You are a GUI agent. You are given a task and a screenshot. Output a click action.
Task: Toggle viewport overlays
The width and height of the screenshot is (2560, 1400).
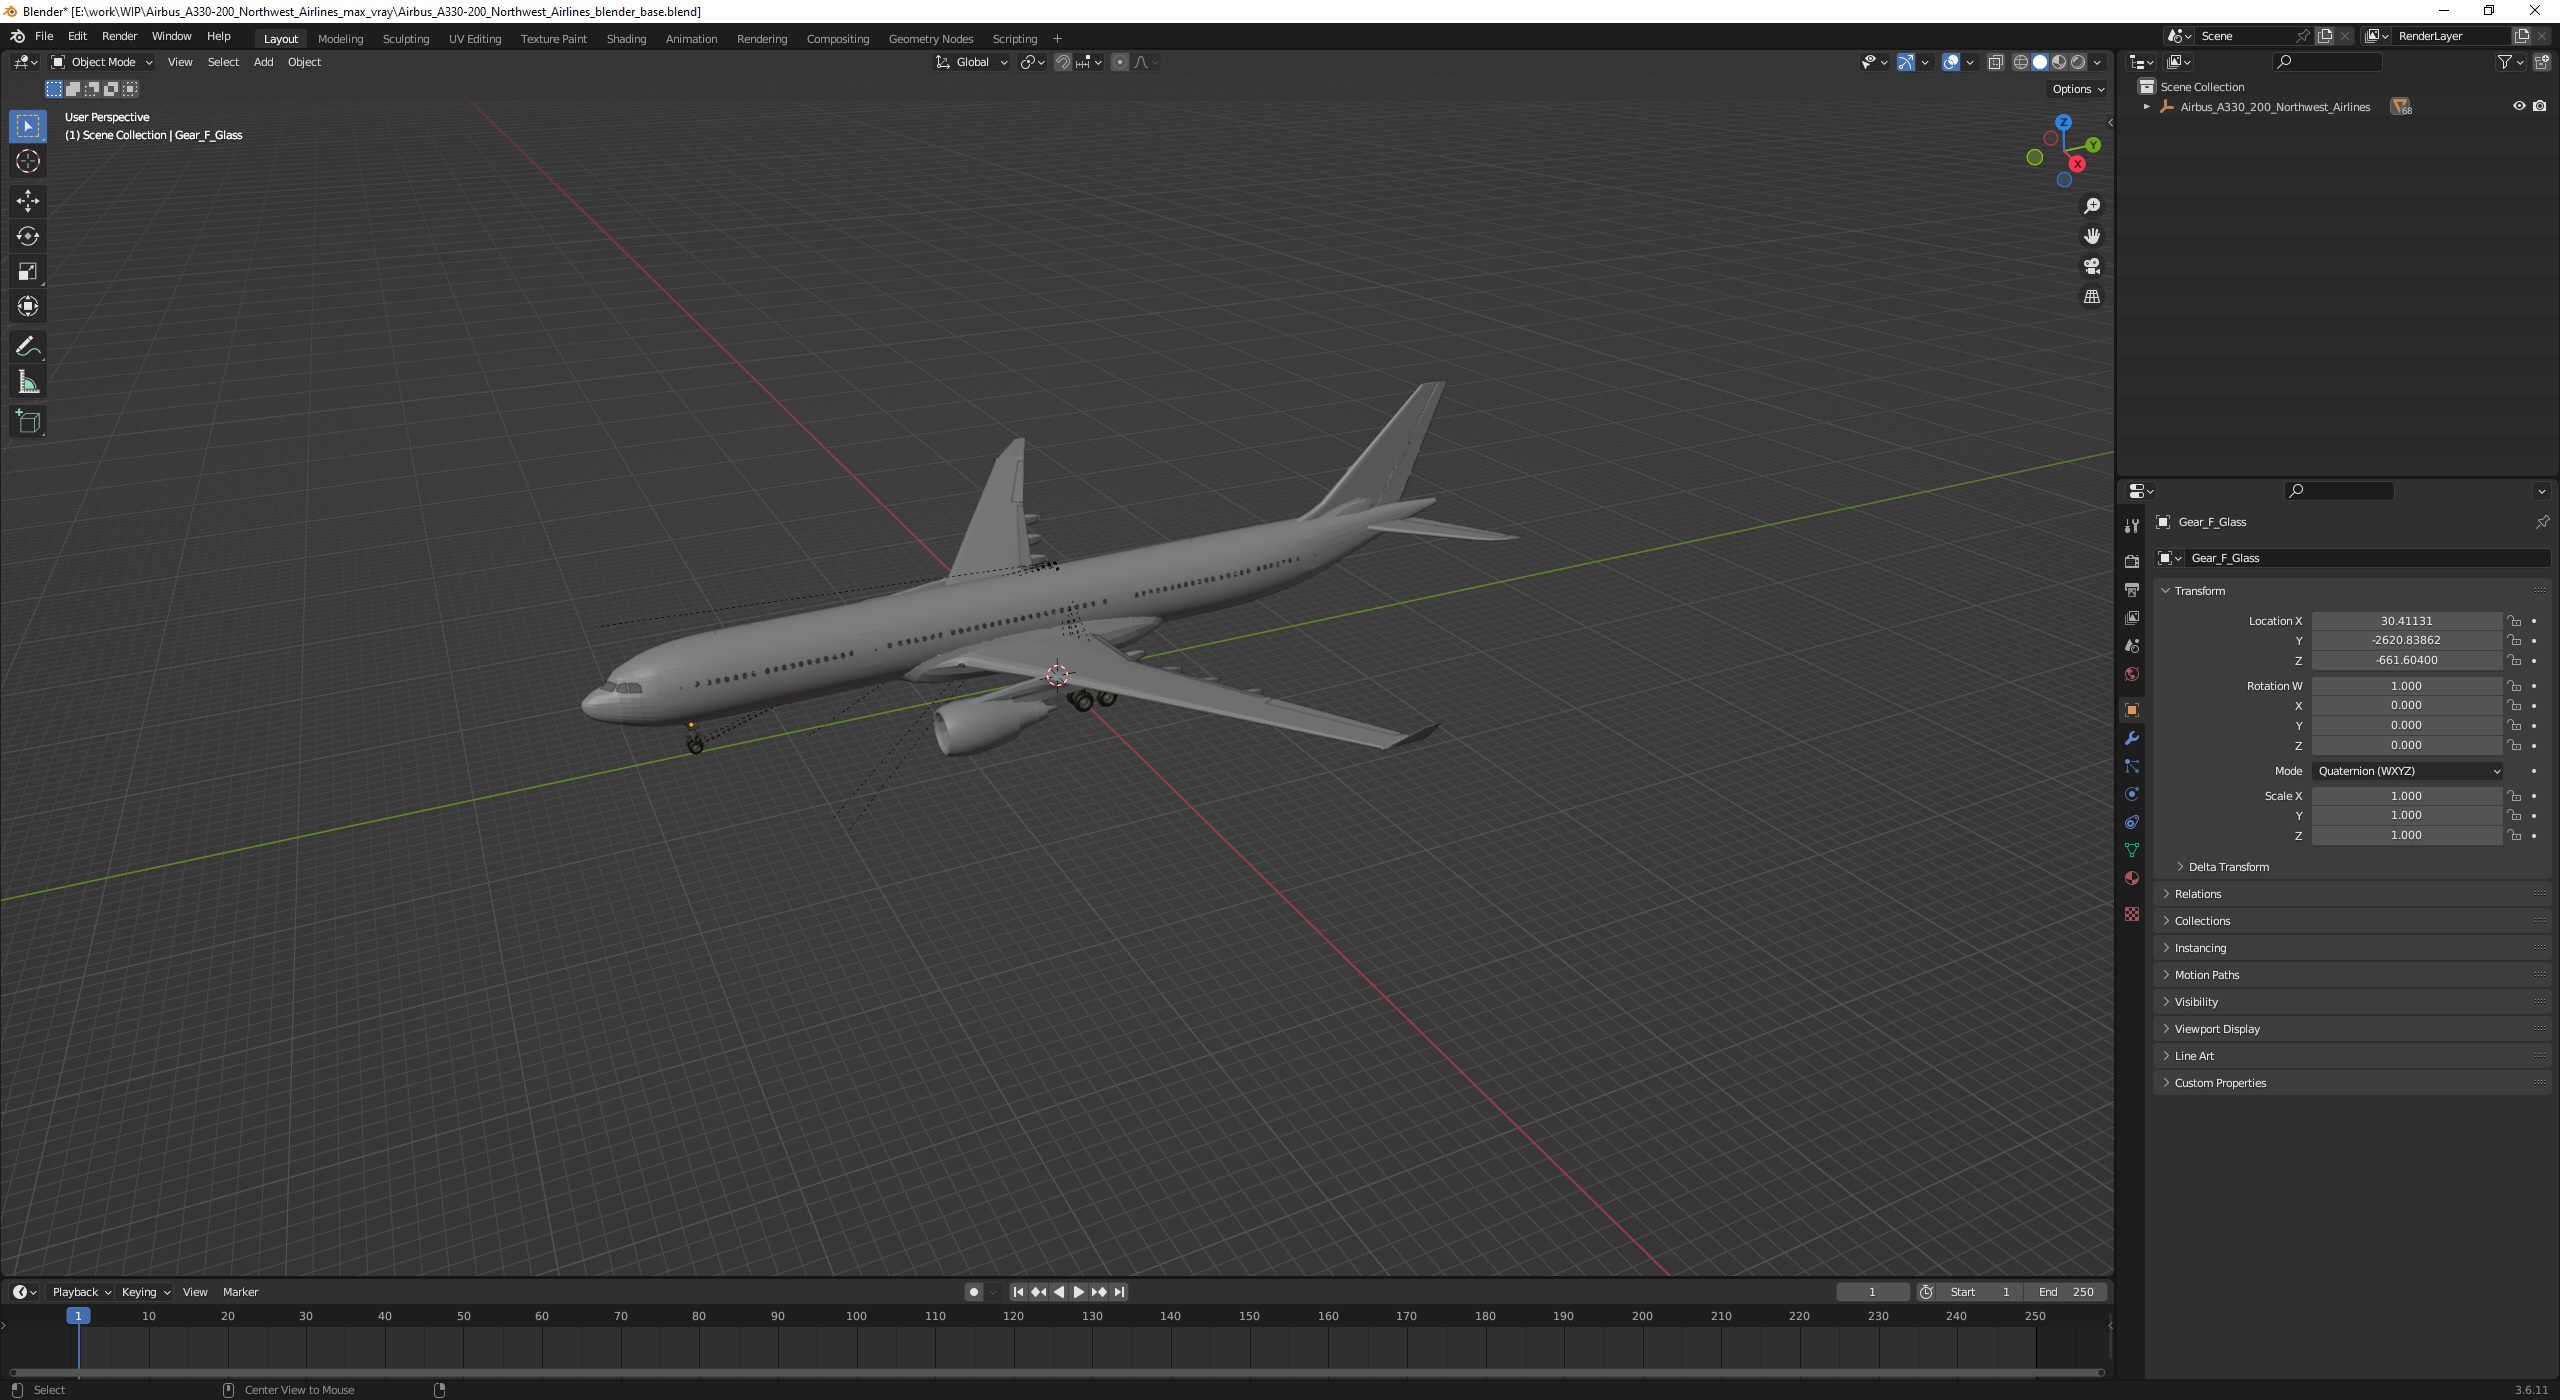click(1951, 62)
